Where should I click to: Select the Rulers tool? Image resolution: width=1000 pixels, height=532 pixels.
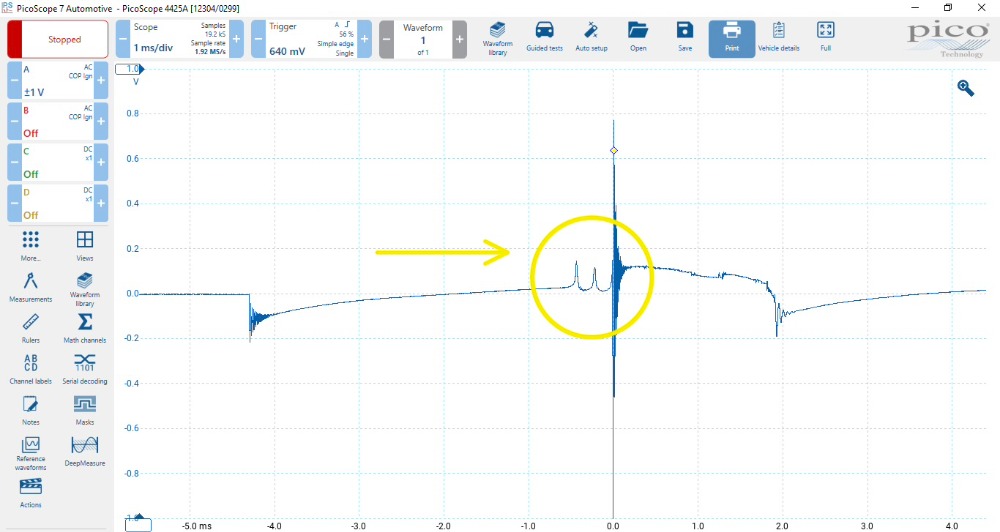(30, 327)
